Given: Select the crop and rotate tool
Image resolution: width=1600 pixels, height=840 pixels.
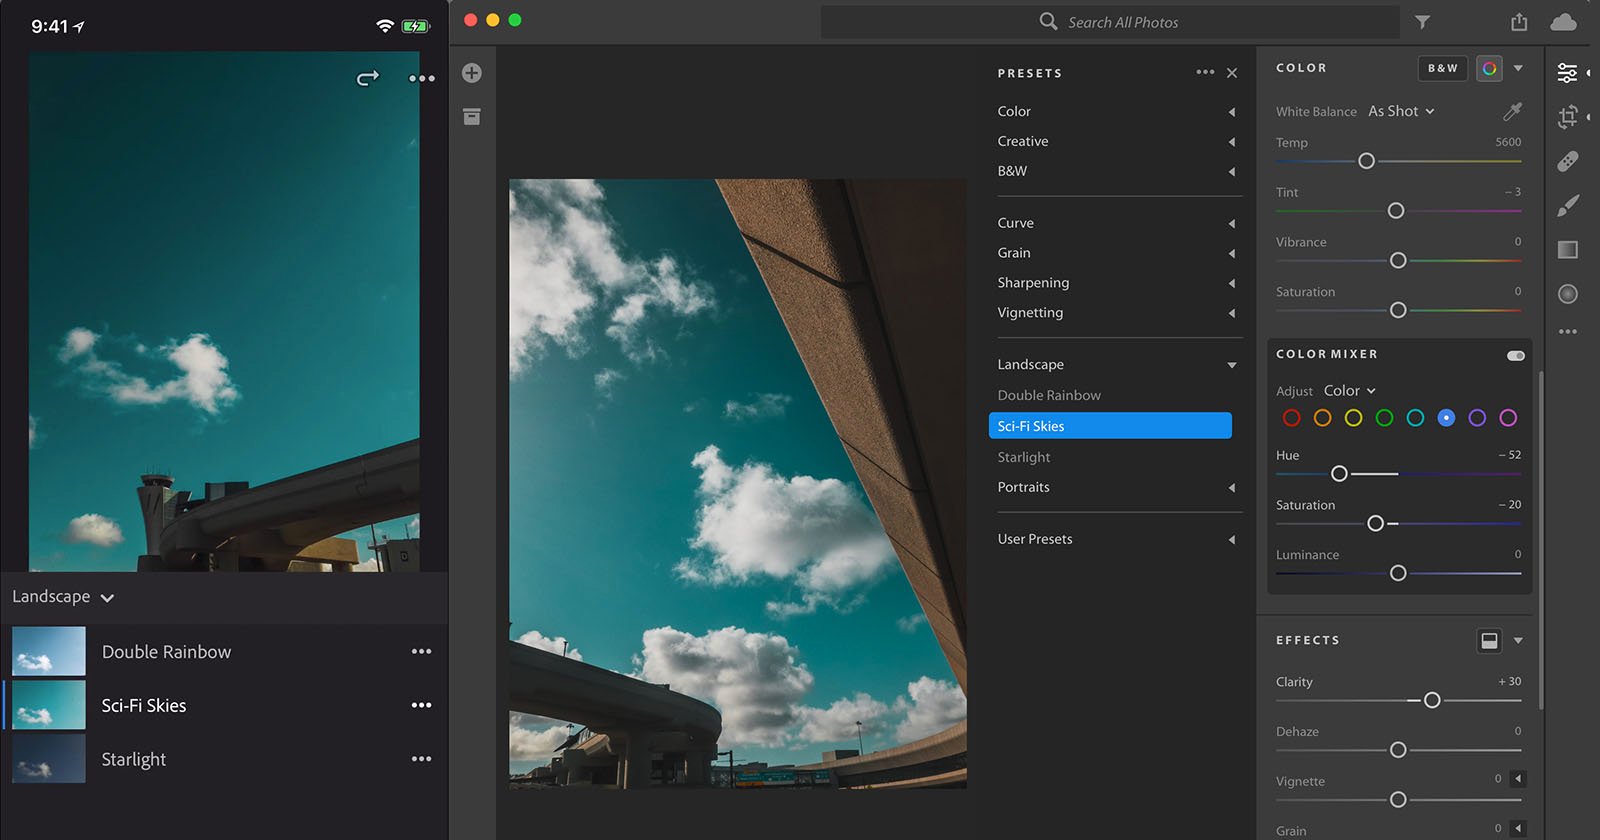Looking at the screenshot, I should [1567, 117].
